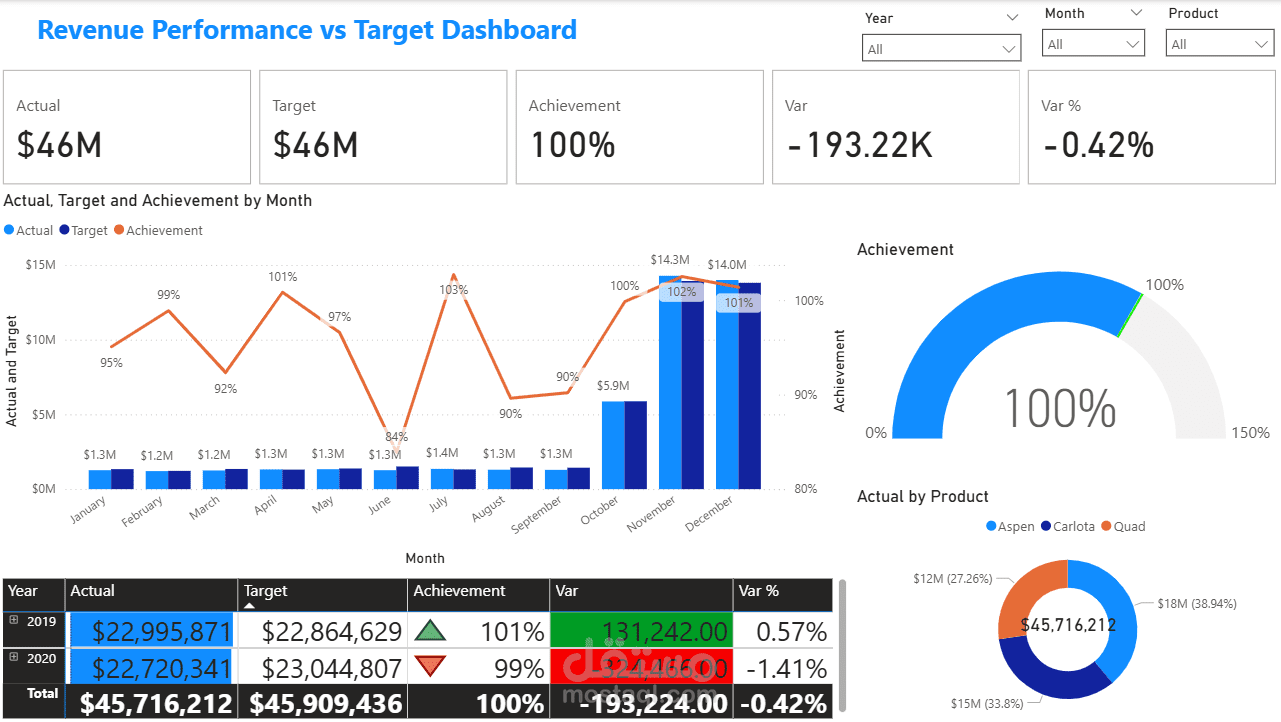Click the blue Actual legend bullet above the chart
The width and height of the screenshot is (1281, 722).
pyautogui.click(x=8, y=230)
